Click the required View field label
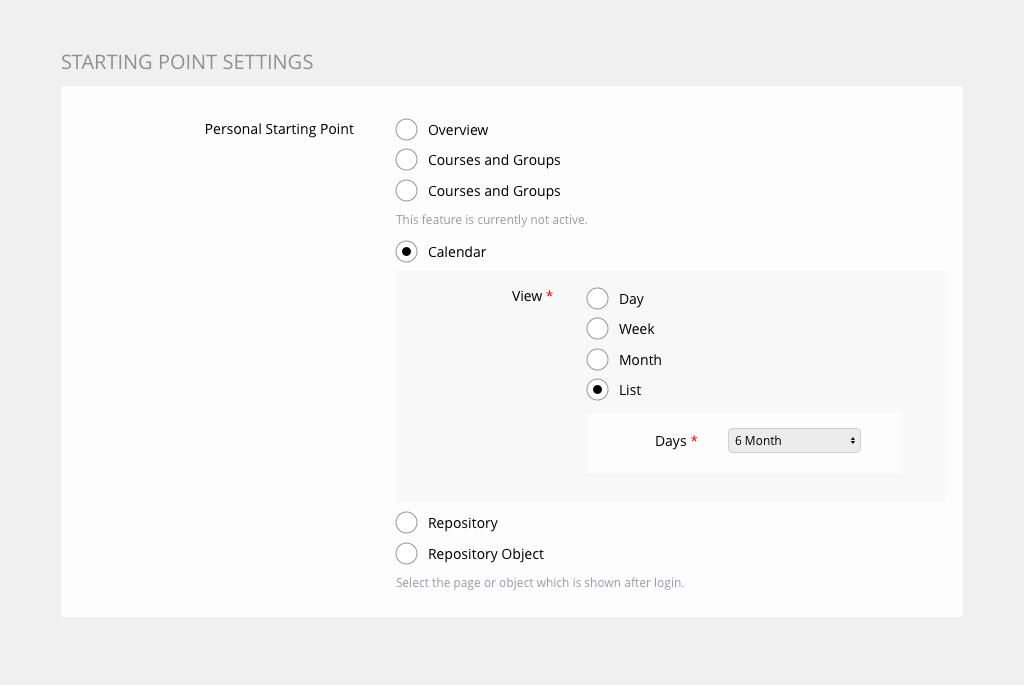1024x685 pixels. (527, 296)
